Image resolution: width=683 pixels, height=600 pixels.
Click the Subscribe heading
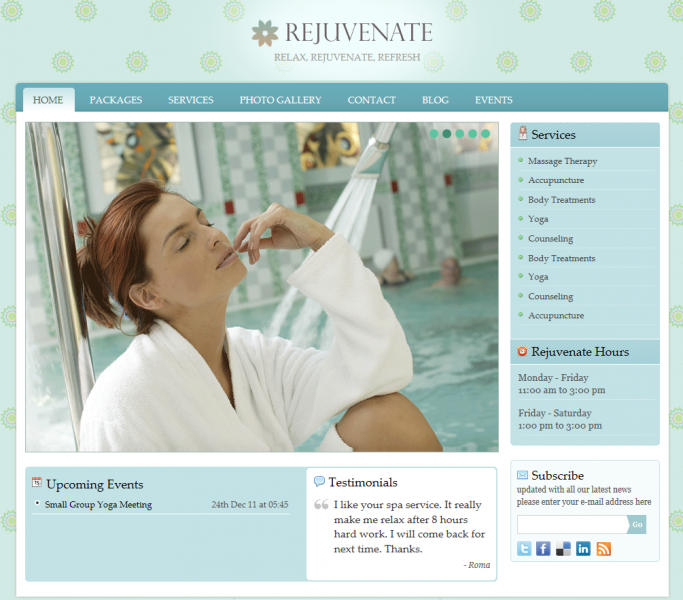click(x=558, y=475)
